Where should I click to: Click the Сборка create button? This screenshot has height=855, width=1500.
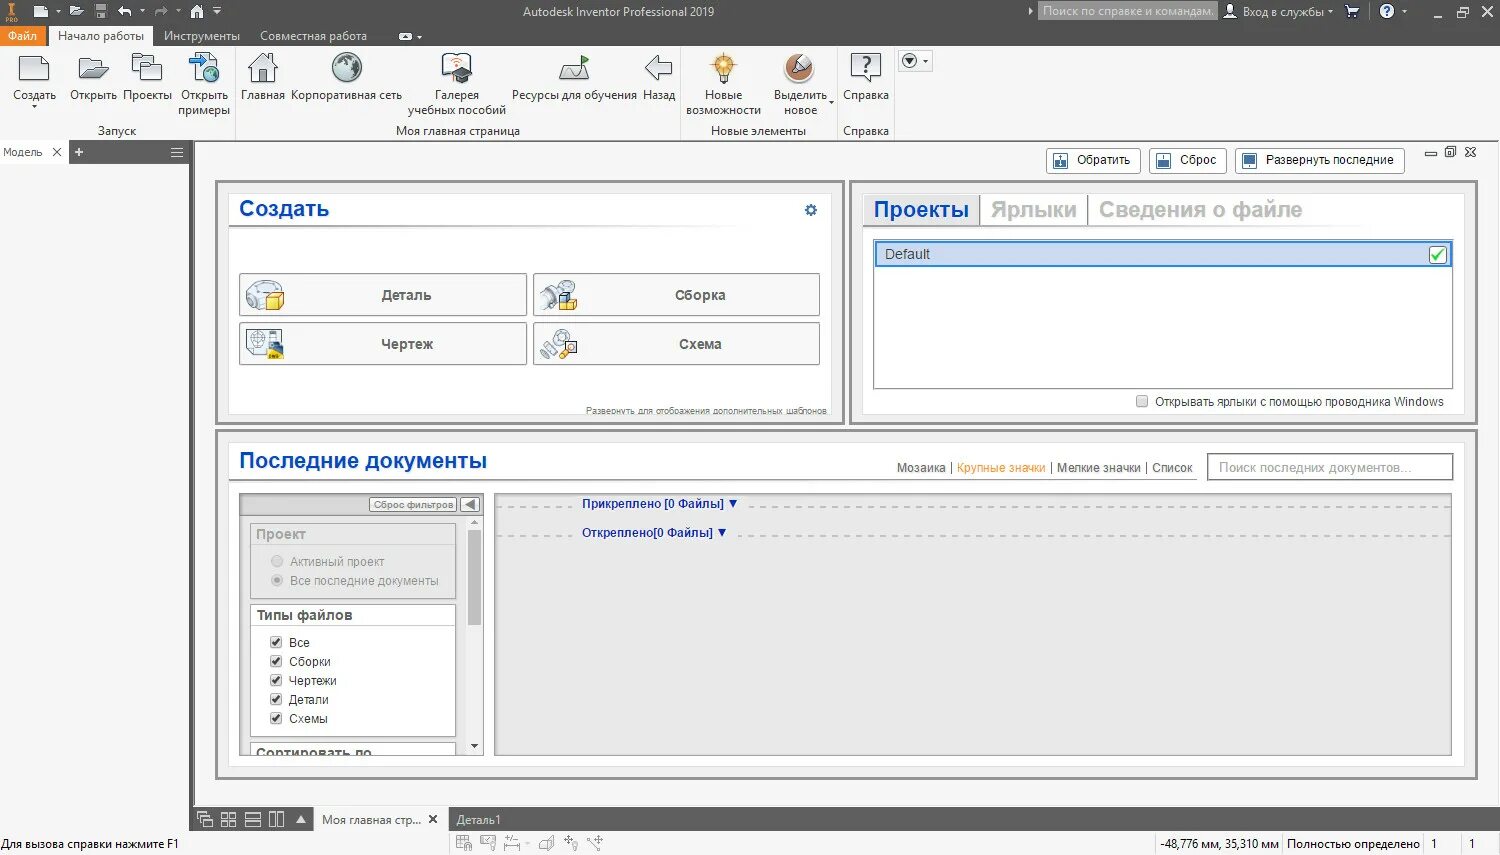point(676,295)
